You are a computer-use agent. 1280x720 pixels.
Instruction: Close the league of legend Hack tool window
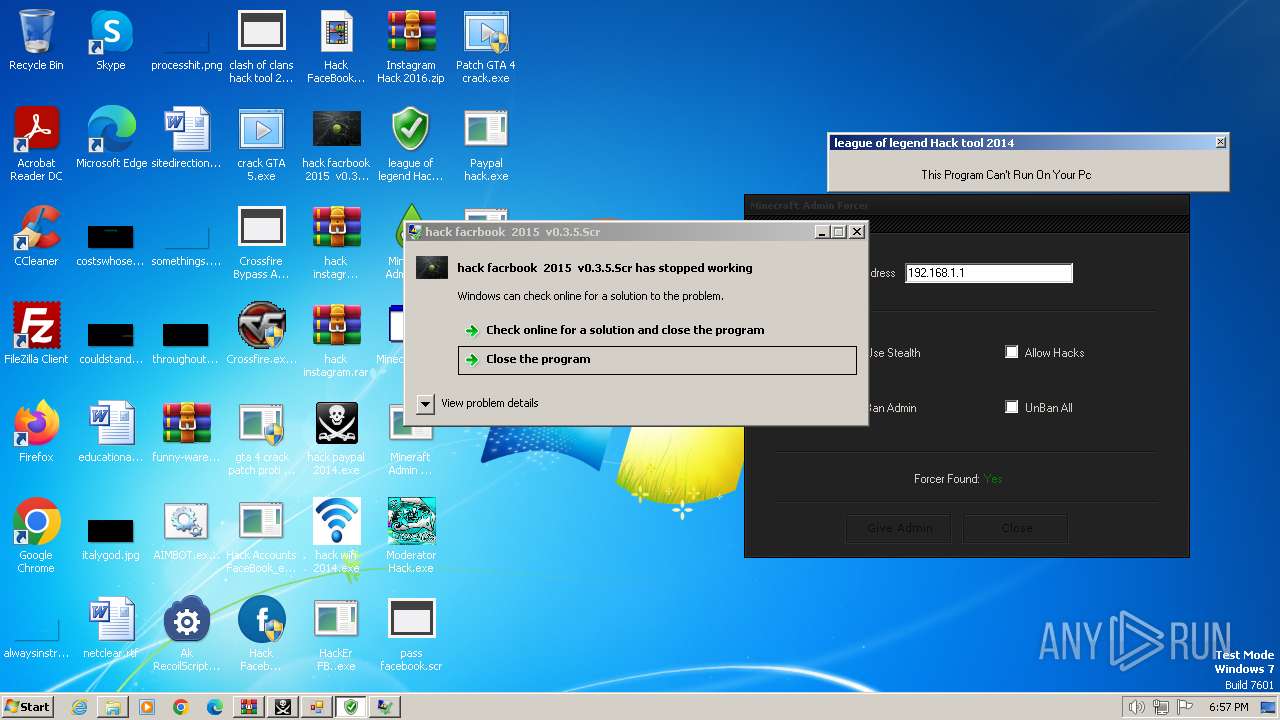(1220, 143)
